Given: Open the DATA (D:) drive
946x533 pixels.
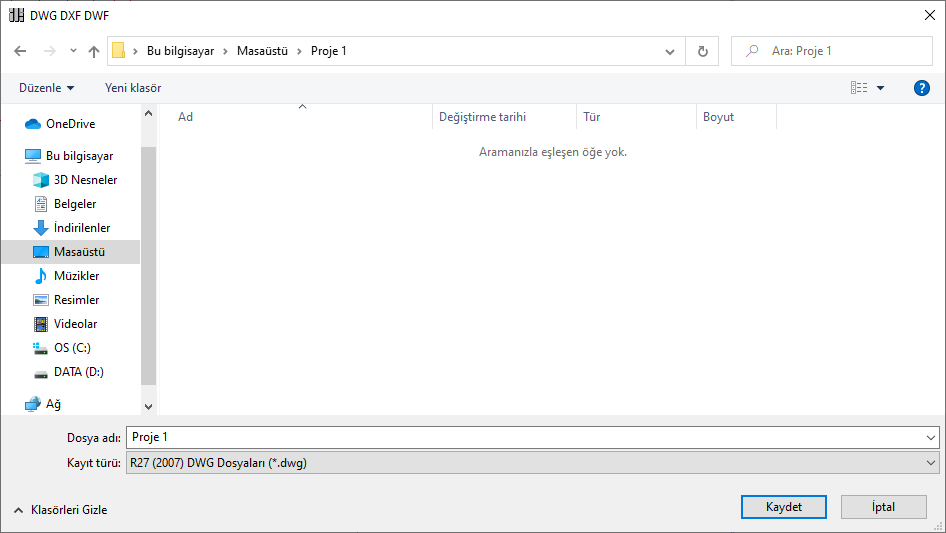Looking at the screenshot, I should 78,372.
